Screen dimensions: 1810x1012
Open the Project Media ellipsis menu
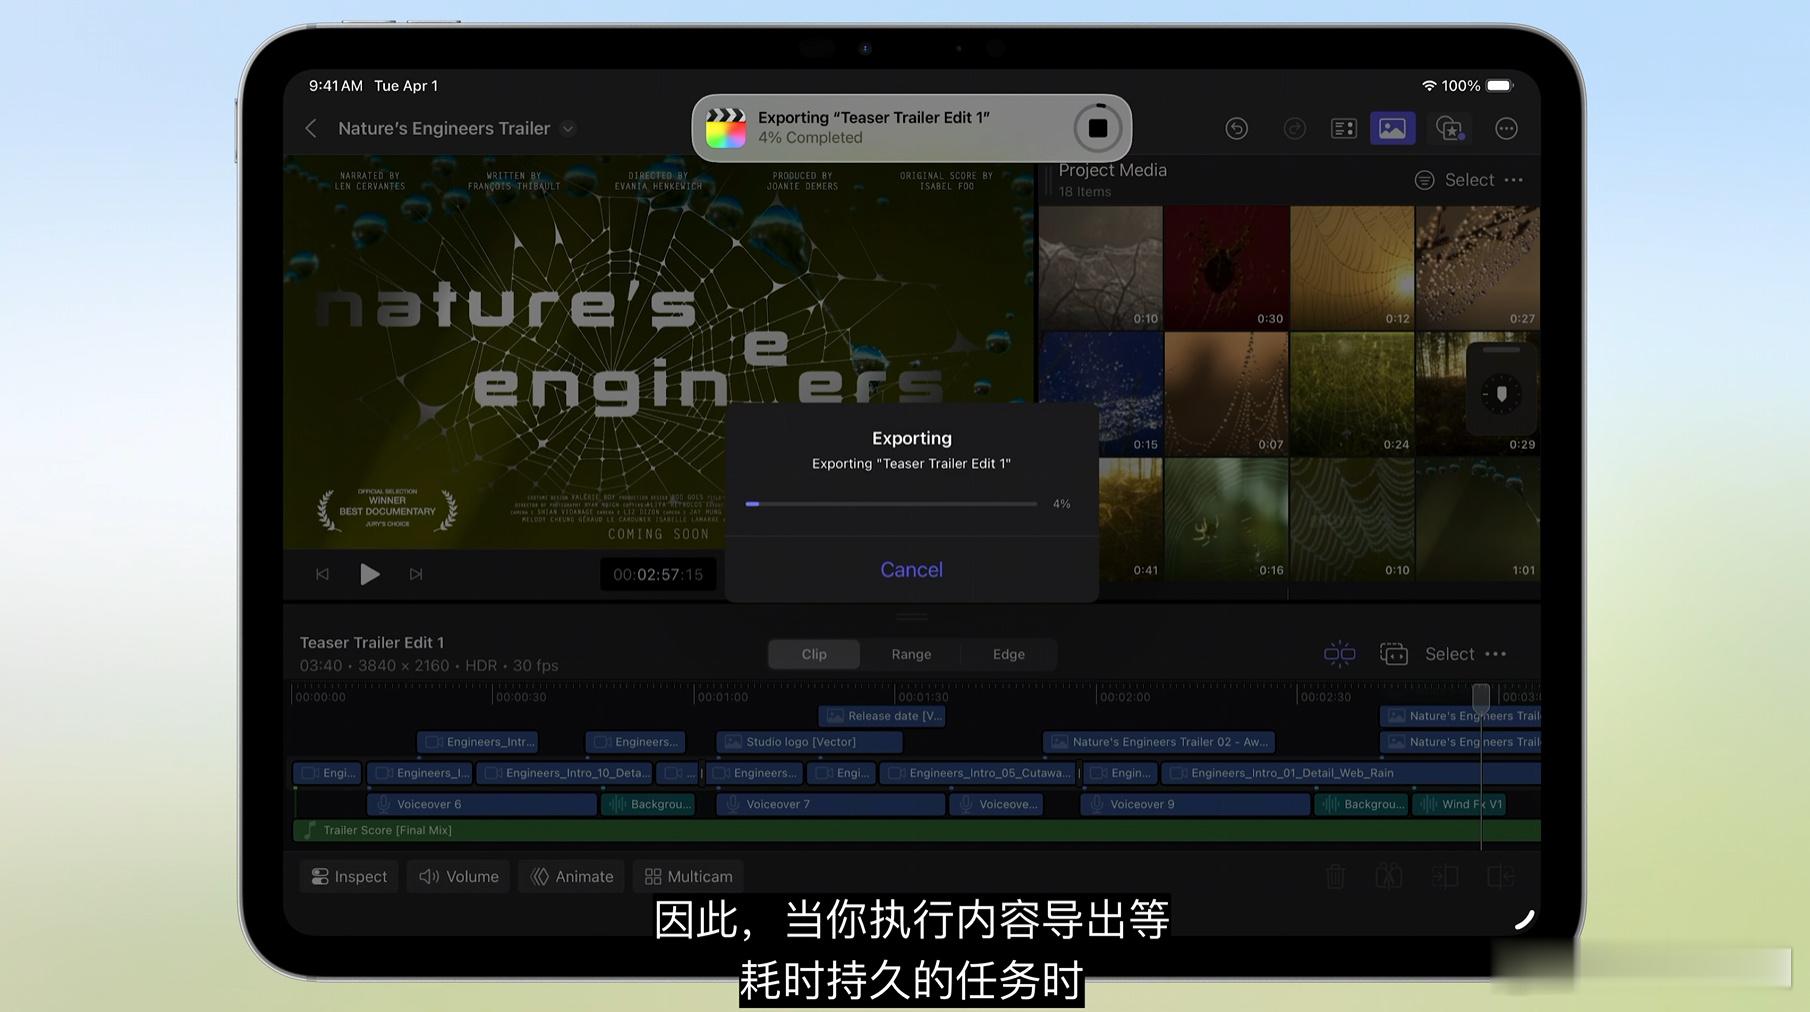click(1514, 180)
